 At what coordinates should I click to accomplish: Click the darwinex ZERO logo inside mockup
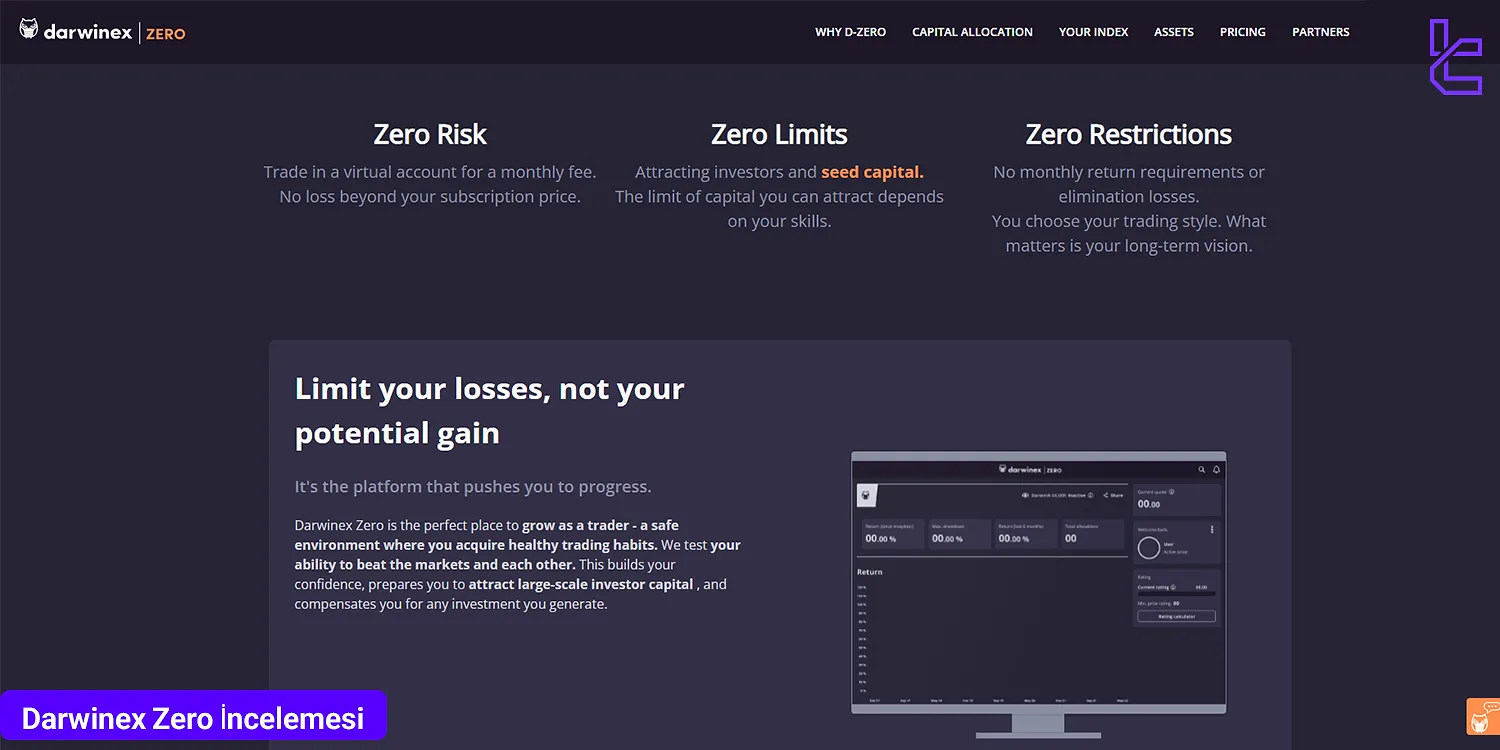1030,470
